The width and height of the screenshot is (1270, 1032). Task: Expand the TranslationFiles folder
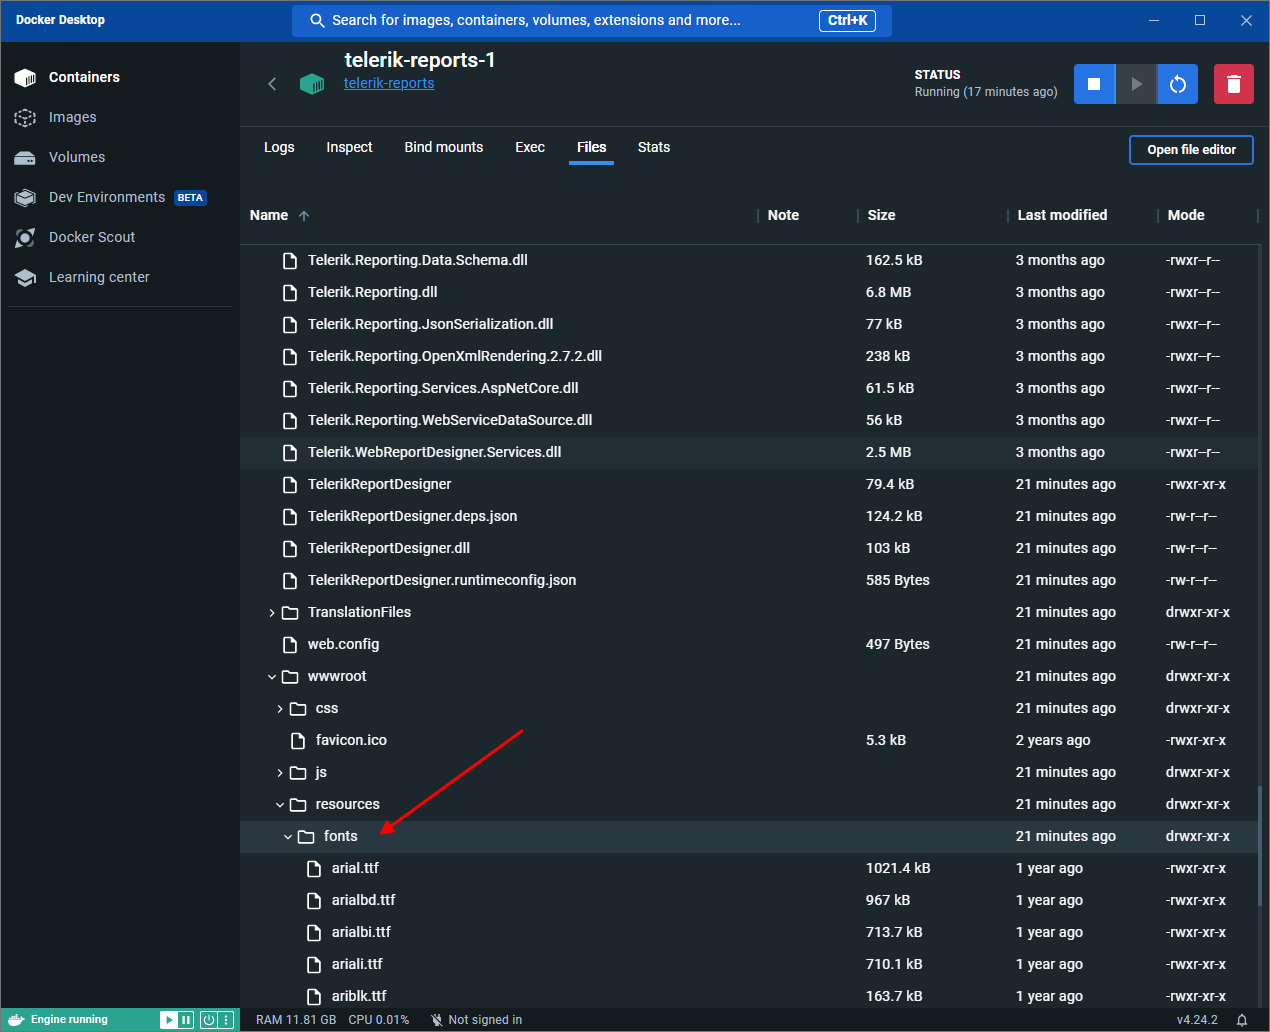pyautogui.click(x=272, y=613)
